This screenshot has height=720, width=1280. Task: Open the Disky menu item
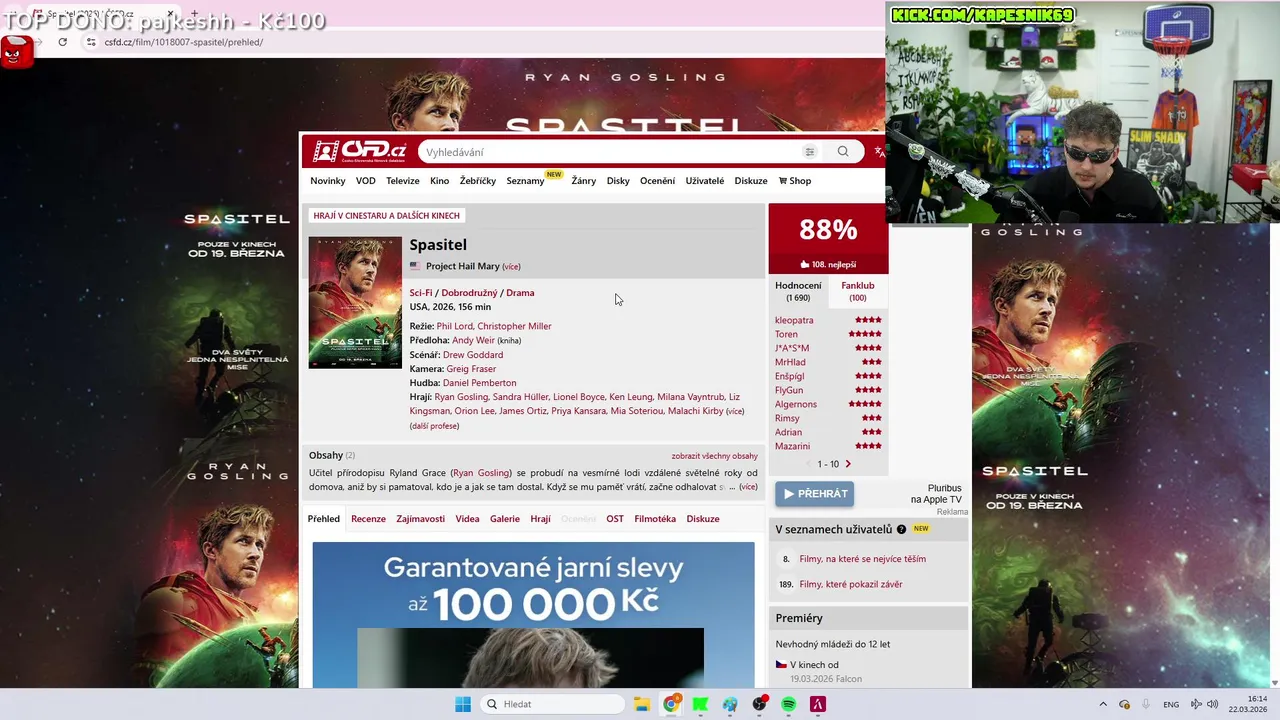point(618,181)
